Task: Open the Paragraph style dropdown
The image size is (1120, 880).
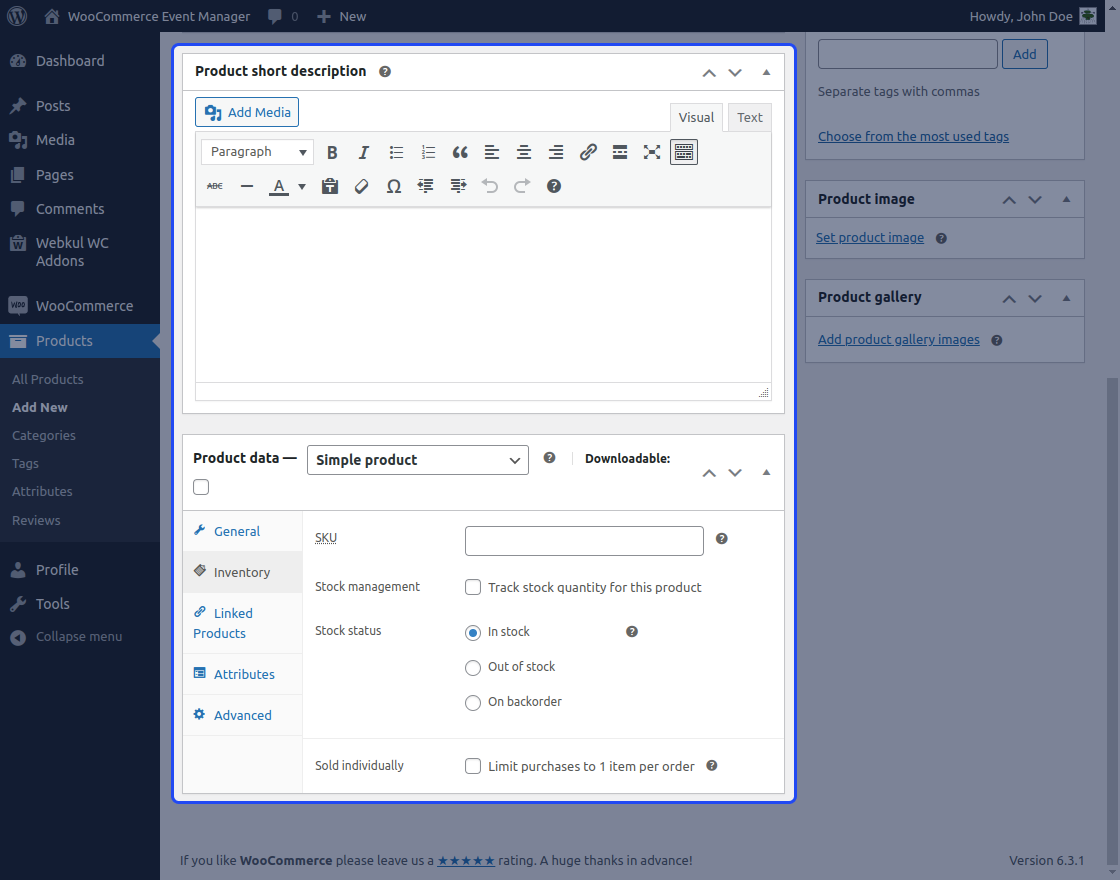Action: tap(256, 151)
